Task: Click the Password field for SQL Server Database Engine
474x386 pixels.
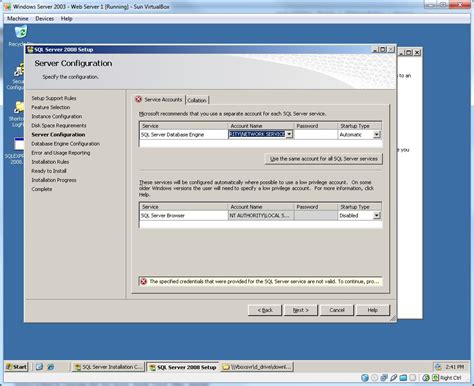Action: [x=315, y=134]
